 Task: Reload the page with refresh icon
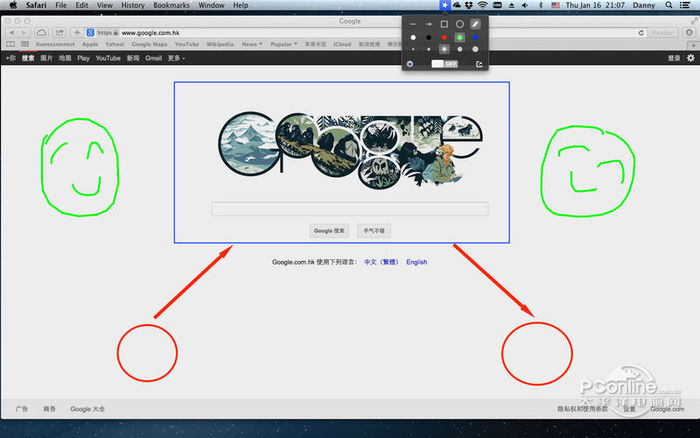tap(641, 33)
